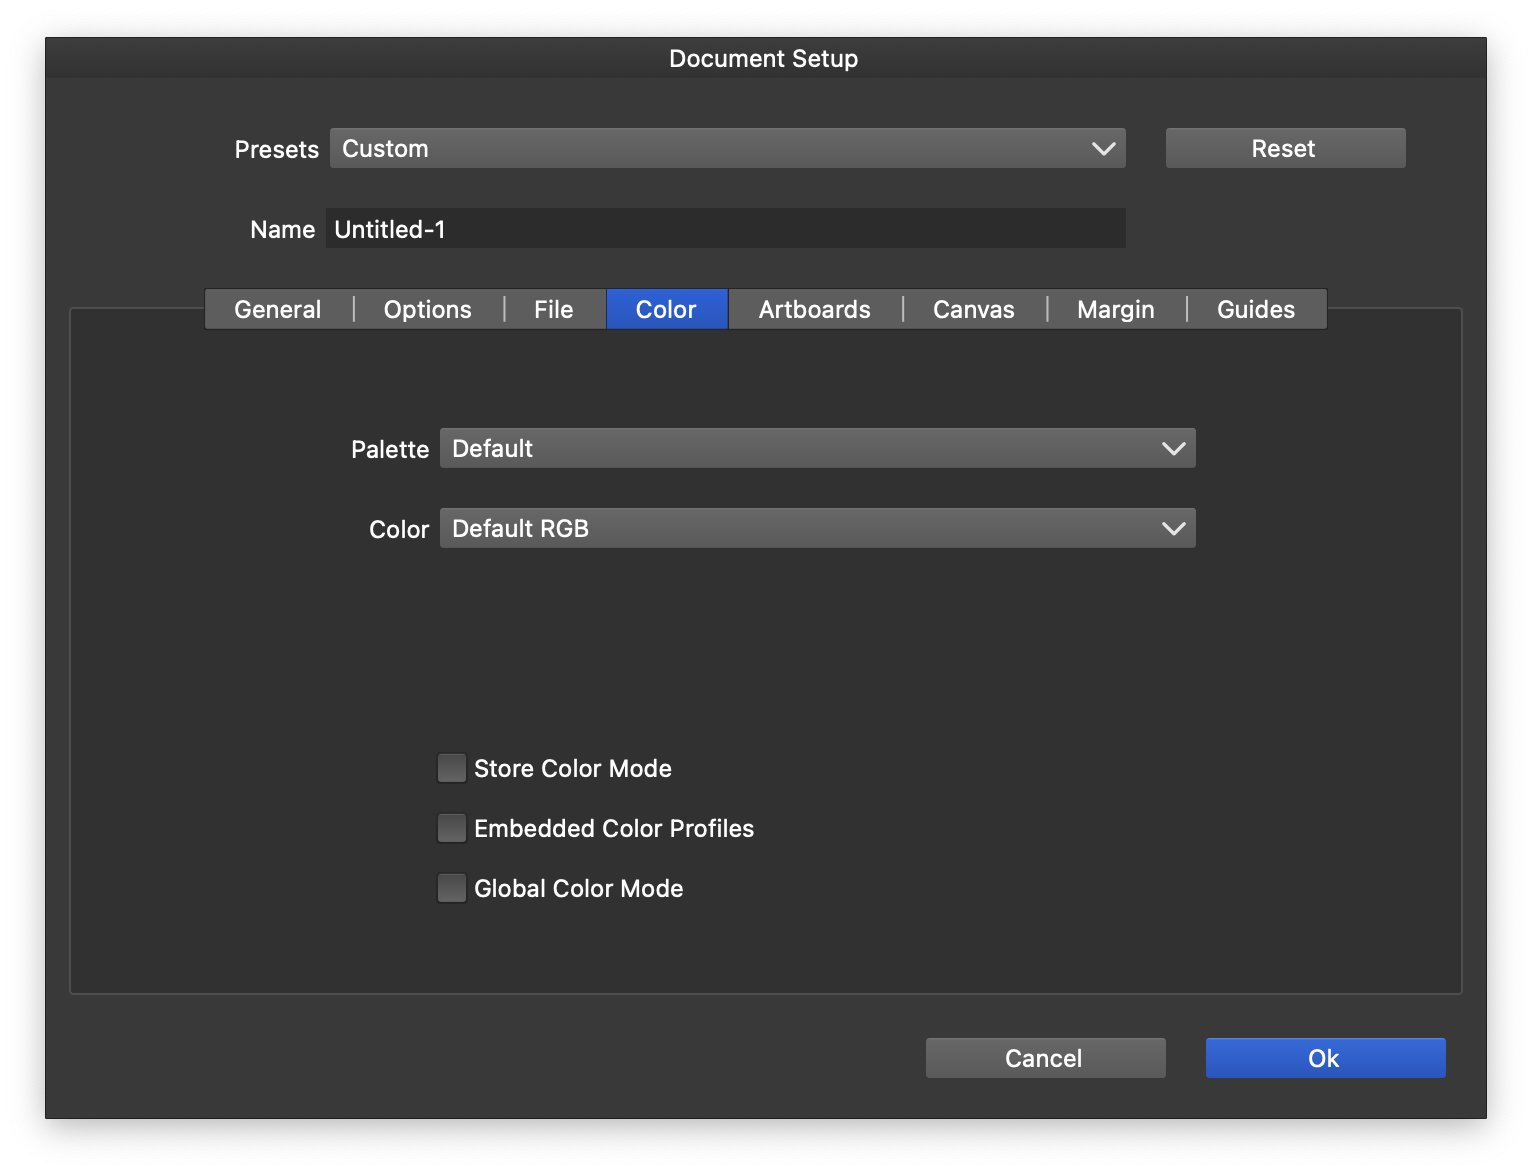1532x1172 pixels.
Task: Open the Options tab
Action: [x=427, y=310]
